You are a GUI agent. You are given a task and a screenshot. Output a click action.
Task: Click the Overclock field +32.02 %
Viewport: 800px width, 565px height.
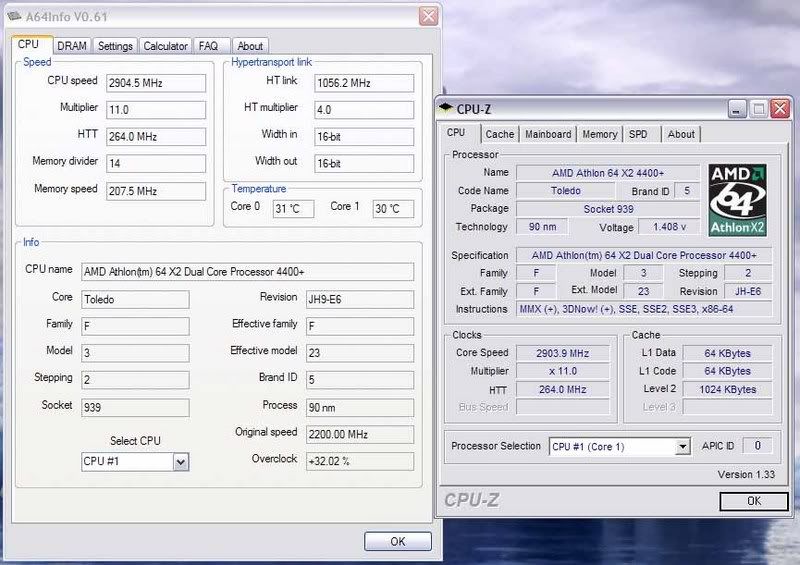click(x=360, y=461)
